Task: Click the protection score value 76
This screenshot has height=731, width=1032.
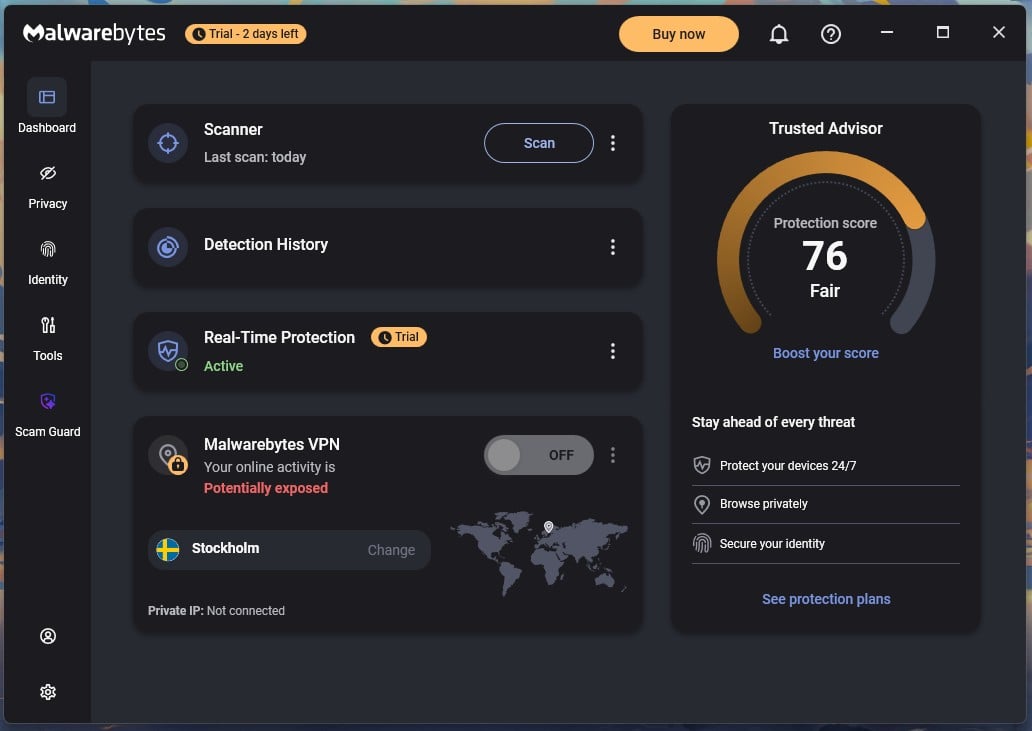Action: [825, 255]
